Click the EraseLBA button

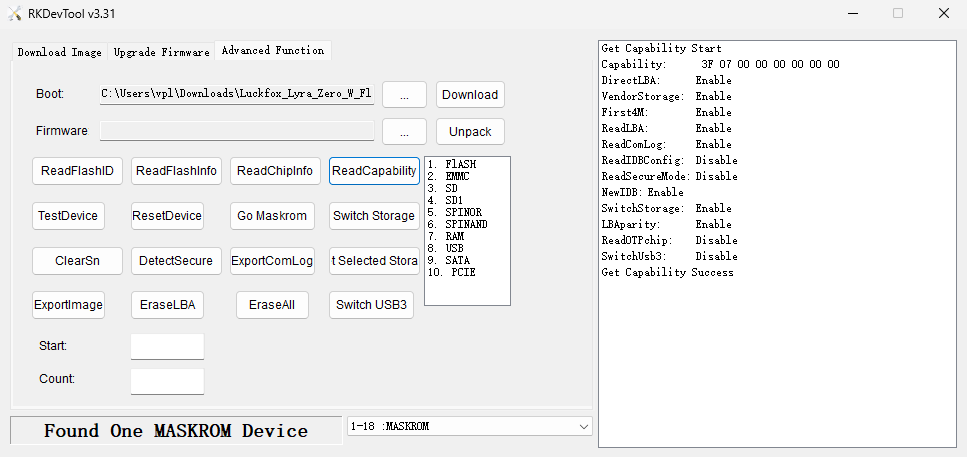167,305
